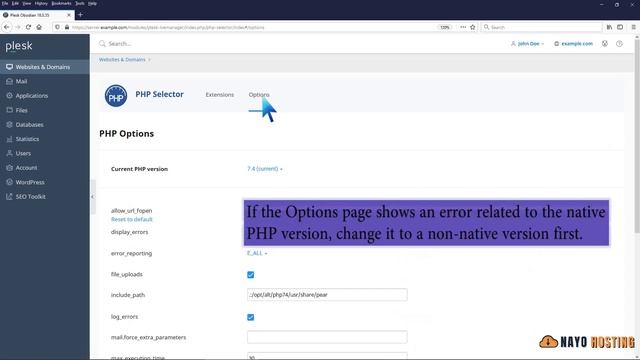This screenshot has height=360, width=640.
Task: Click the include_path text field
Action: click(x=327, y=295)
